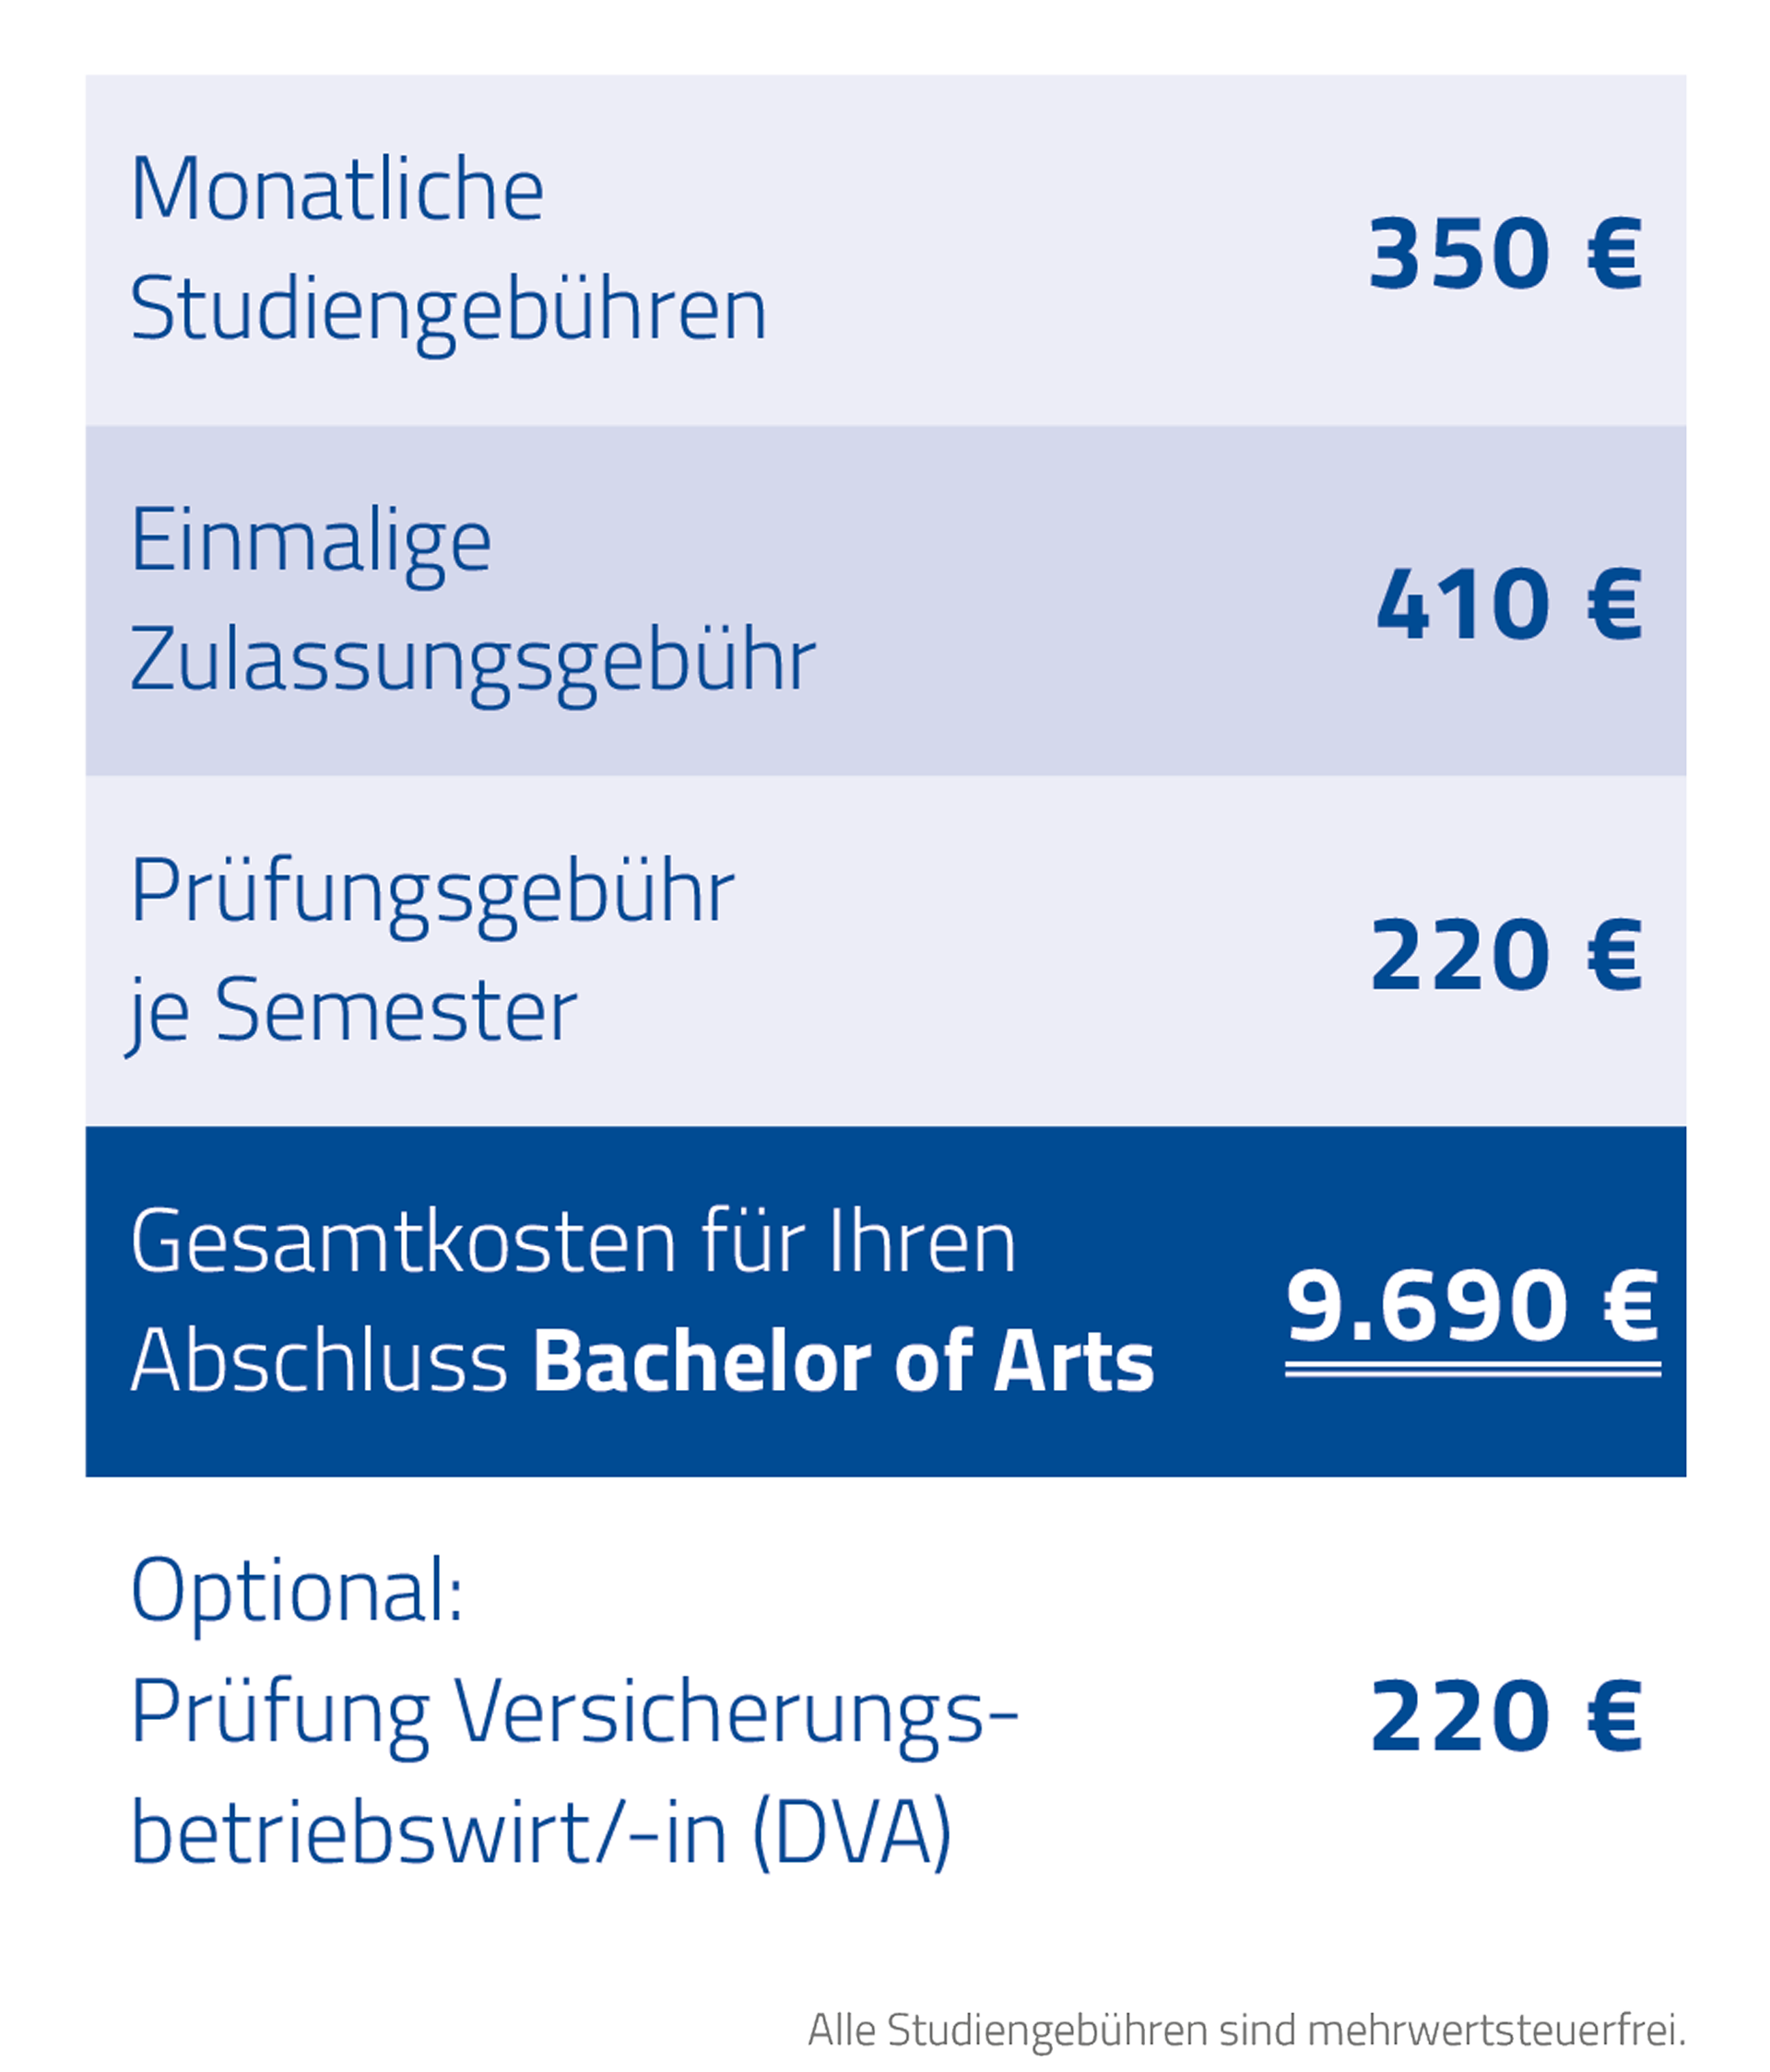Click the word "Abschluss" in the blue row
The width and height of the screenshot is (1770, 2072).
click(320, 1362)
